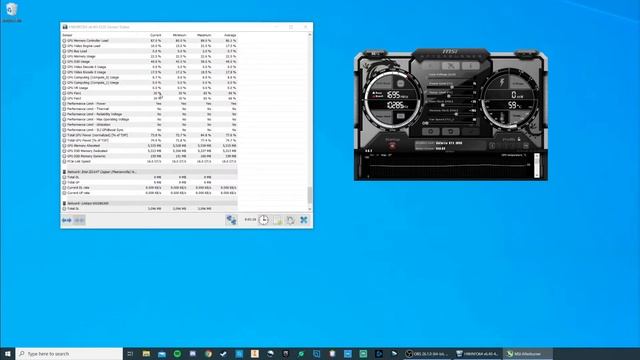This screenshot has height=360, width=640.
Task: Open HWiNFO sensor settings icon
Action: 291,220
